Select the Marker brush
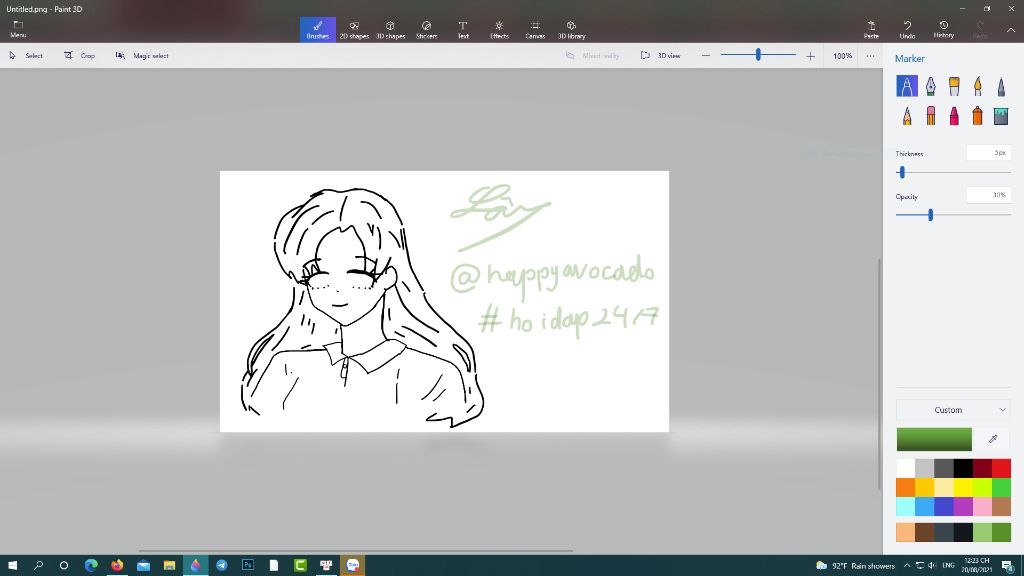 click(906, 86)
